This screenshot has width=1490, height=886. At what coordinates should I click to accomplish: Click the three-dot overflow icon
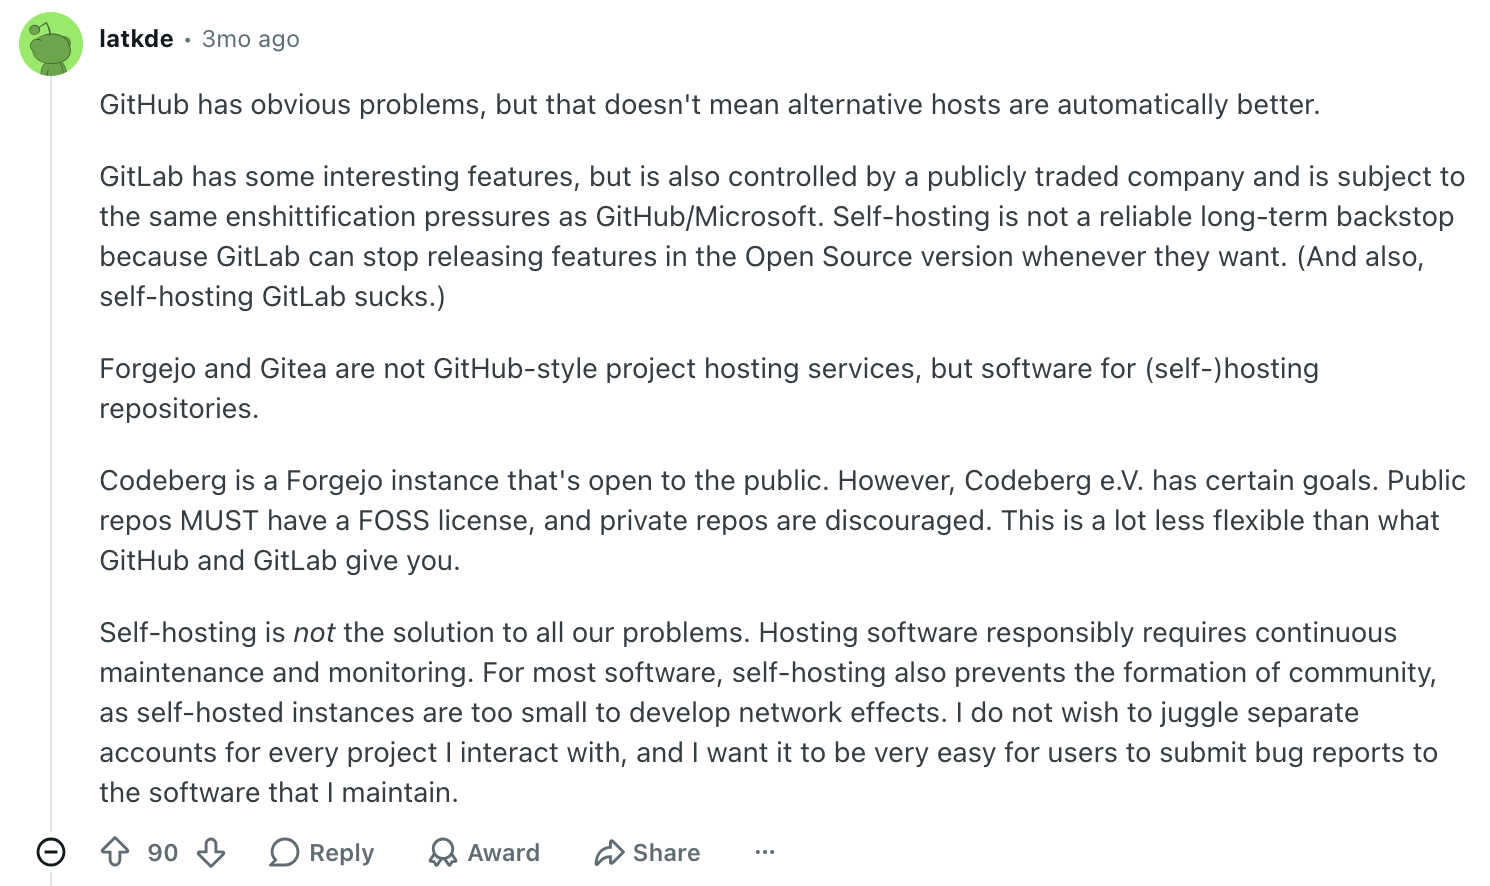(x=765, y=852)
